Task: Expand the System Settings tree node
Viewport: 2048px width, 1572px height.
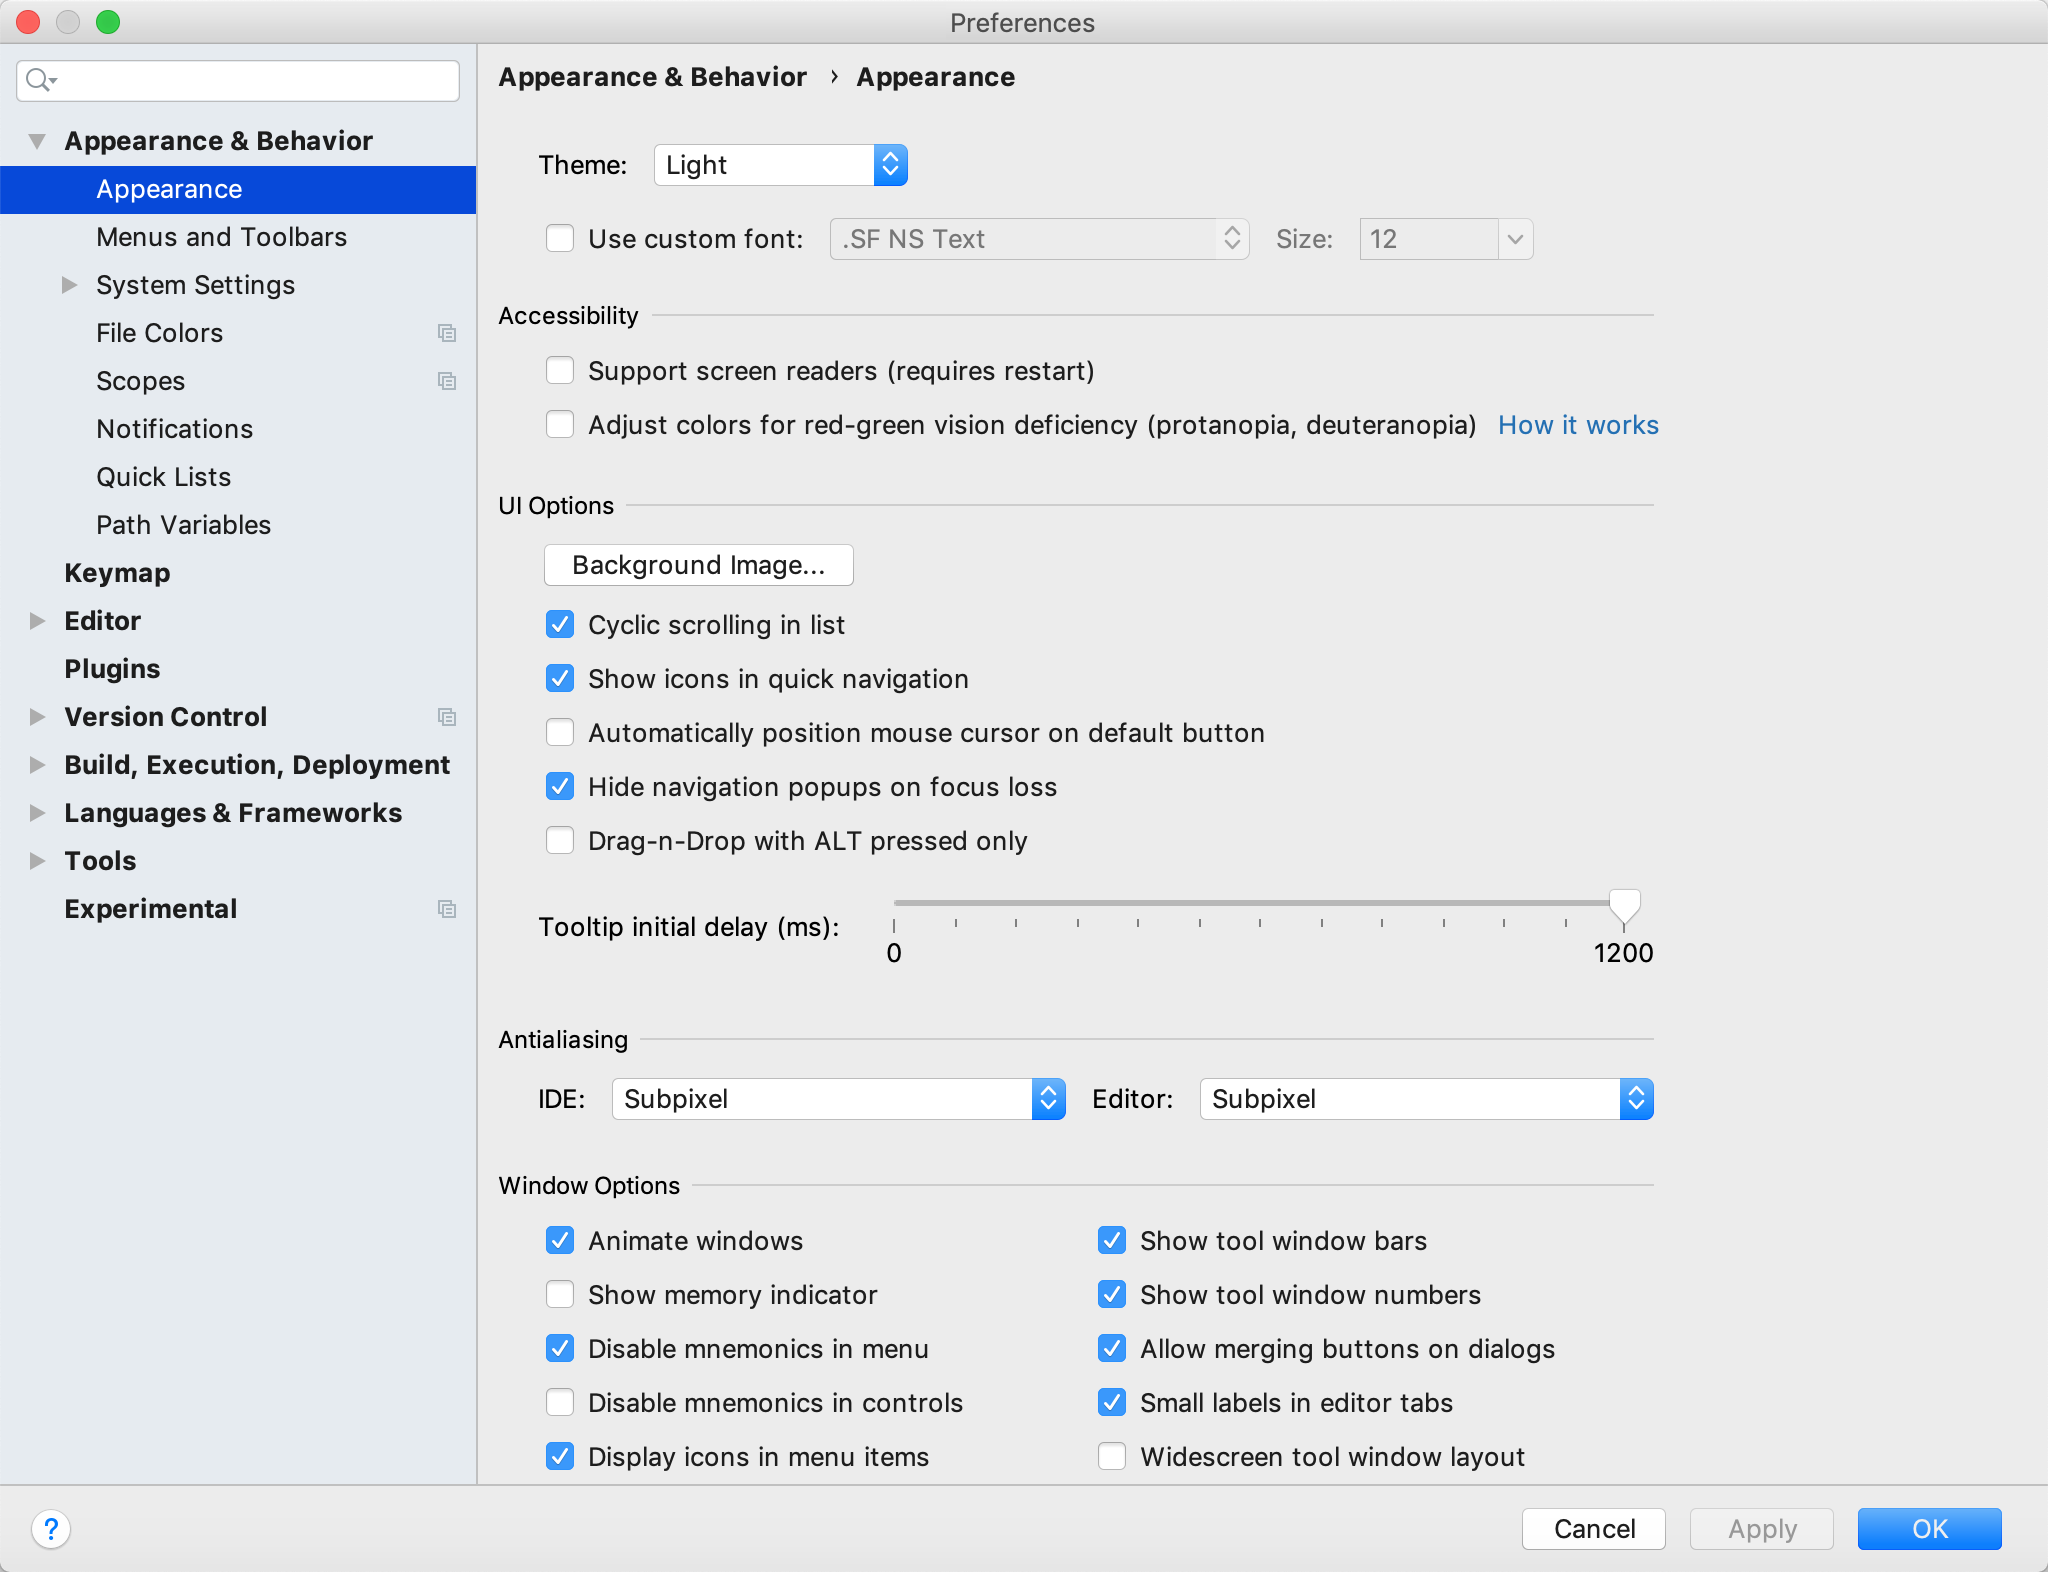Action: [x=69, y=285]
